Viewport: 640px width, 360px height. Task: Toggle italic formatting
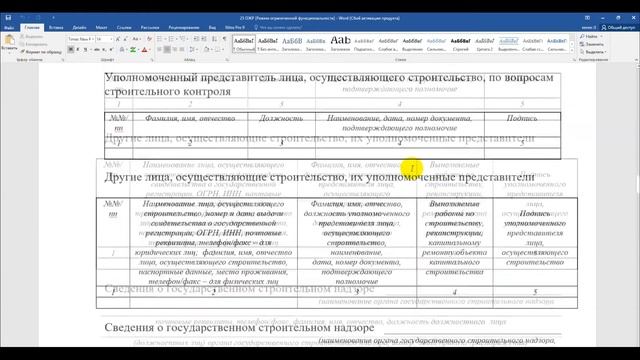(x=78, y=49)
